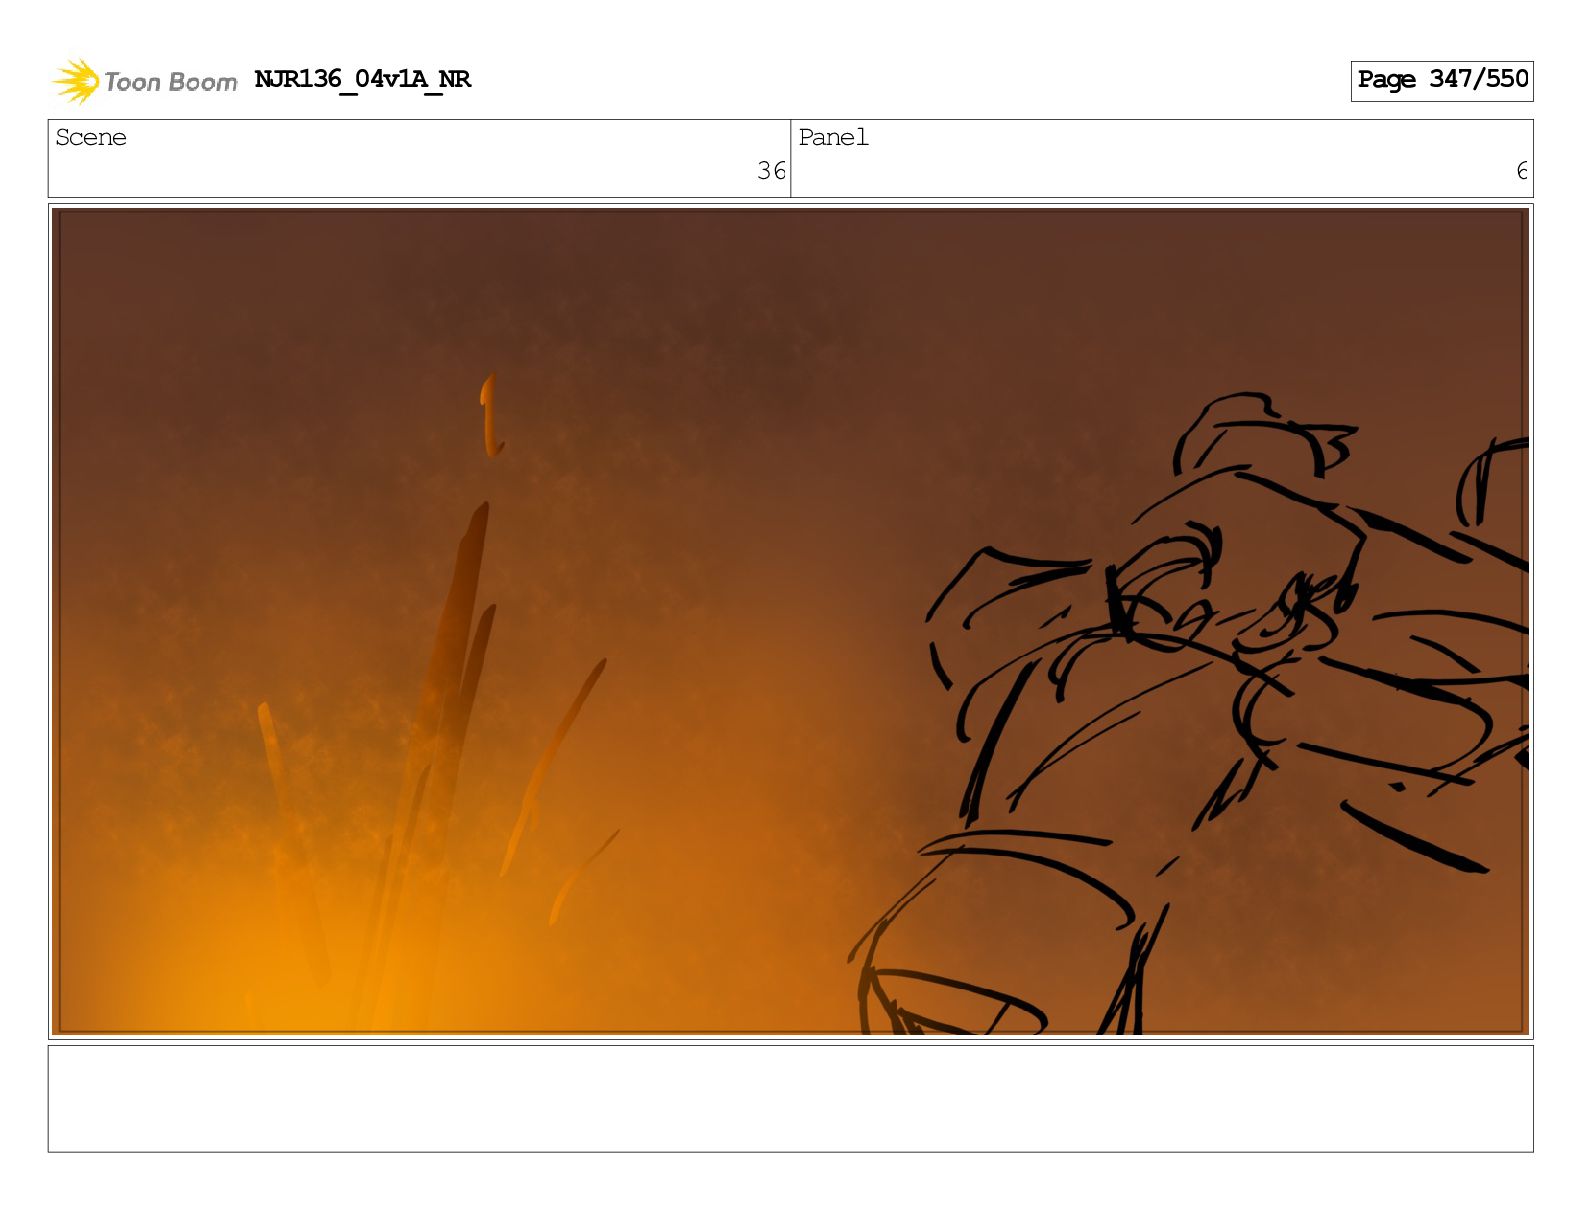Click the scene number 36

771,171
